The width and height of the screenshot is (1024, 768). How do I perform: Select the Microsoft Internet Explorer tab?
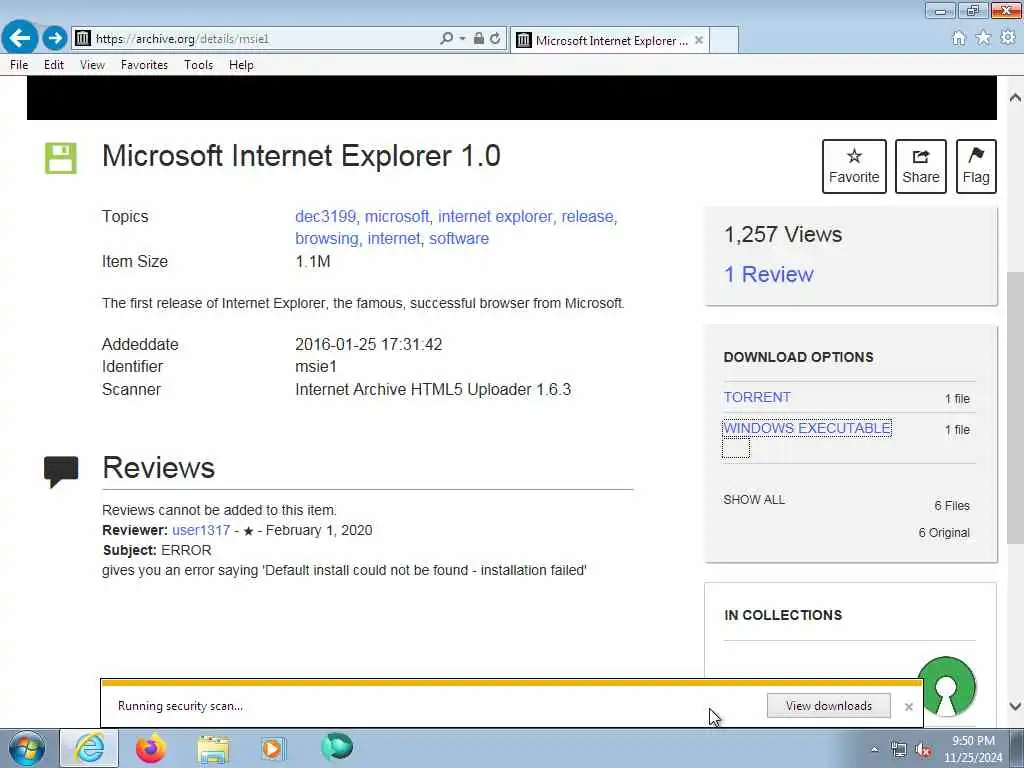609,40
